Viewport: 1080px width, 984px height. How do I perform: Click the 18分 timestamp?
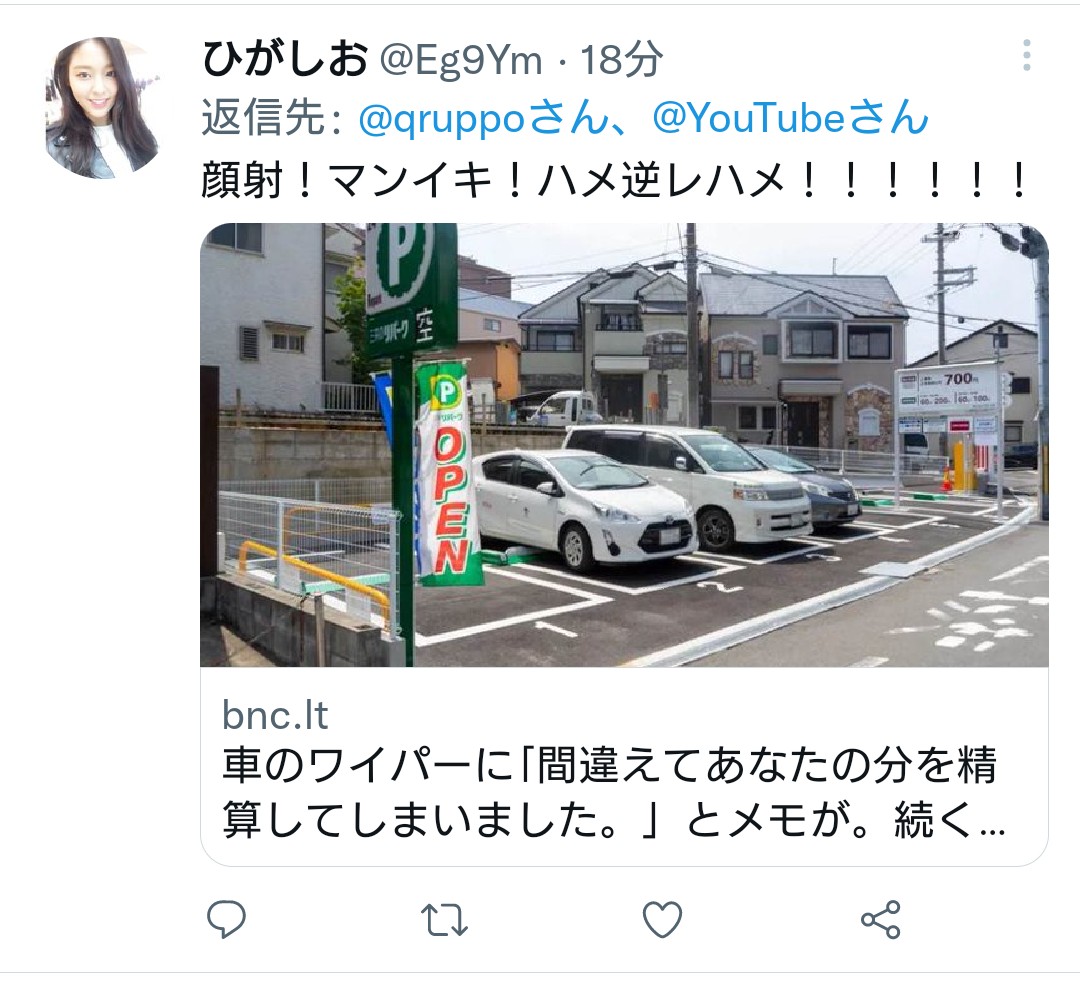coord(621,60)
